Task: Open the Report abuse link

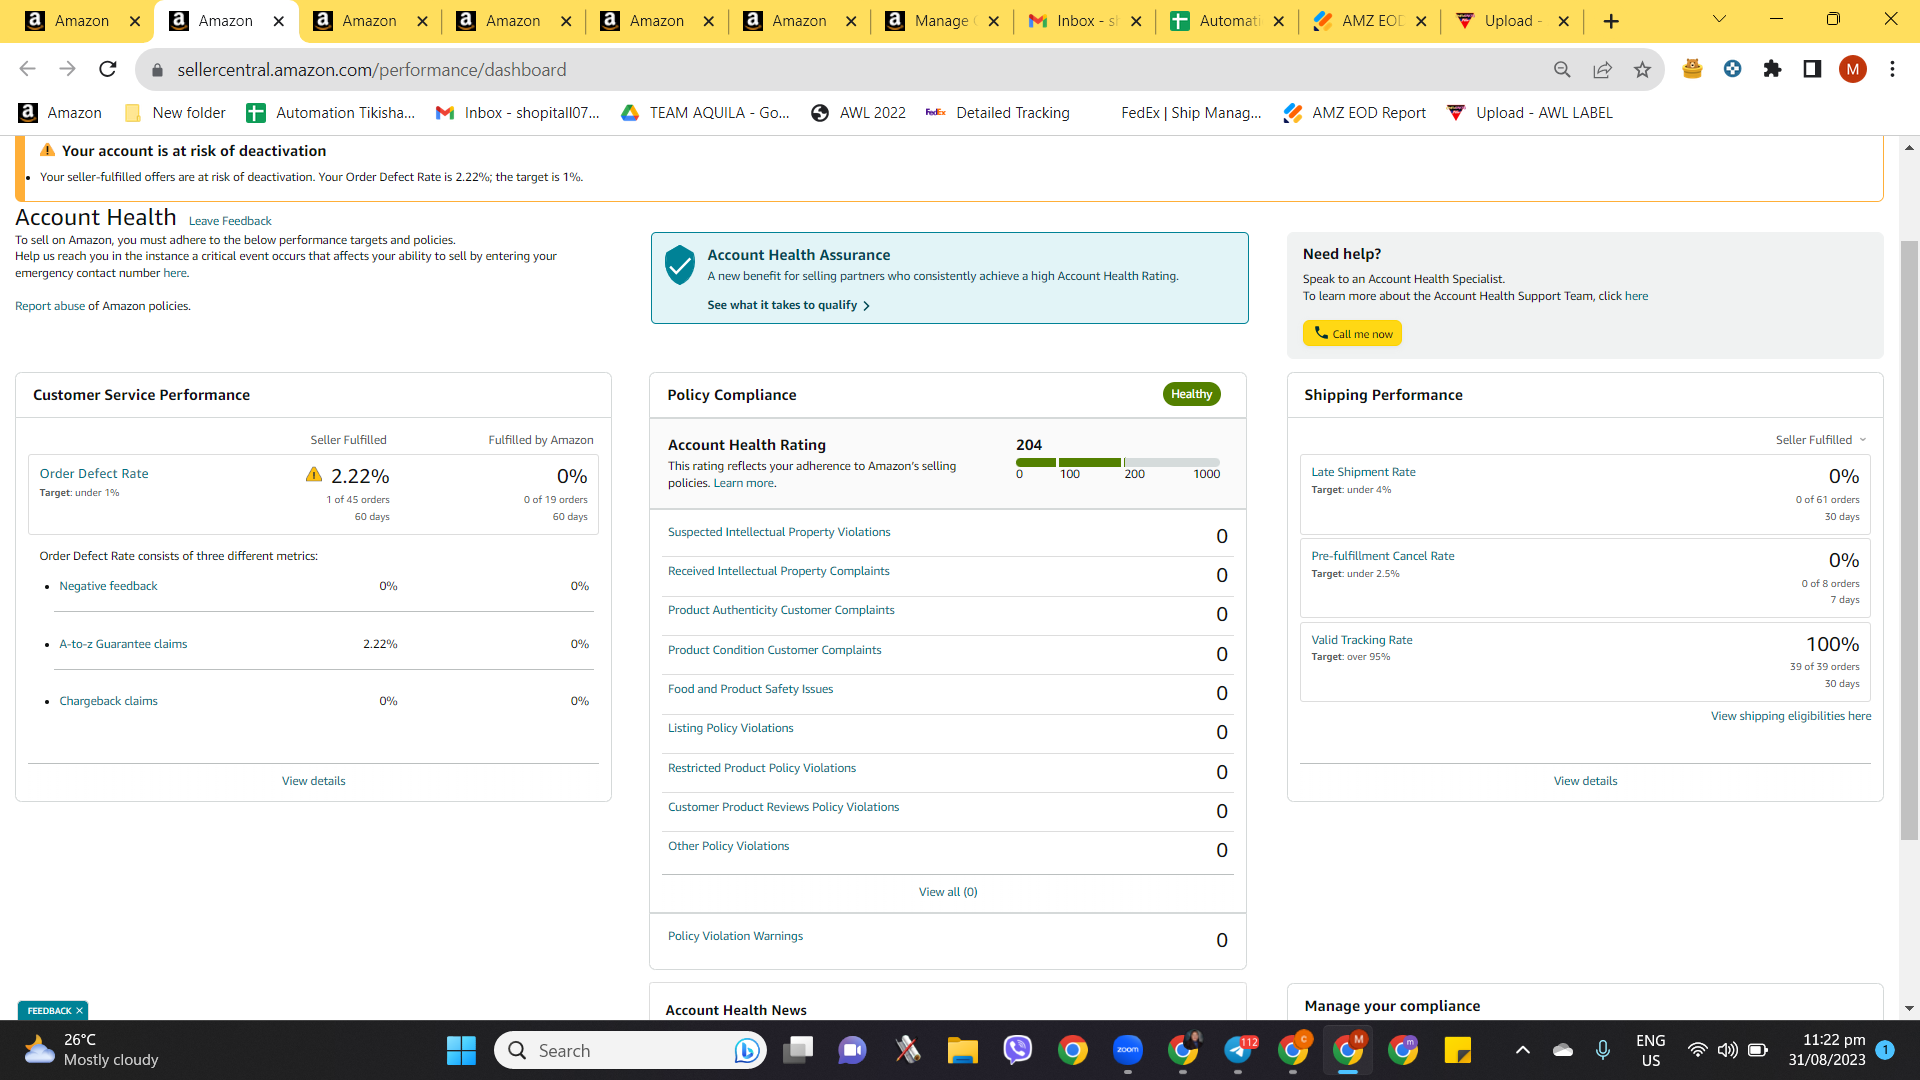Action: click(x=50, y=306)
